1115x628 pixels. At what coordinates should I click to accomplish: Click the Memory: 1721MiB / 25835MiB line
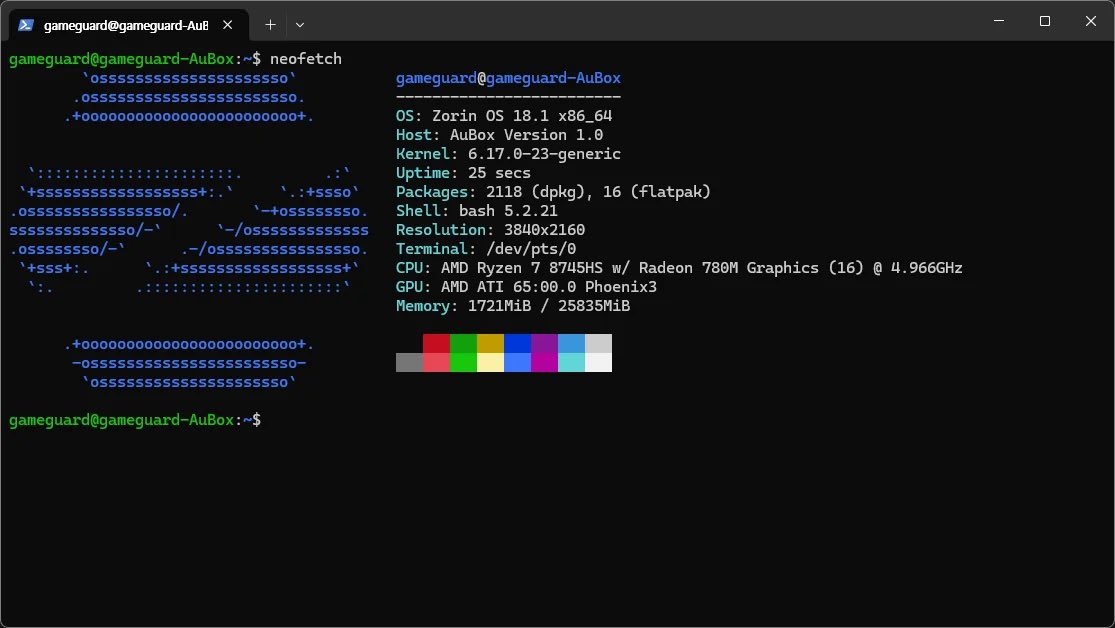(513, 306)
